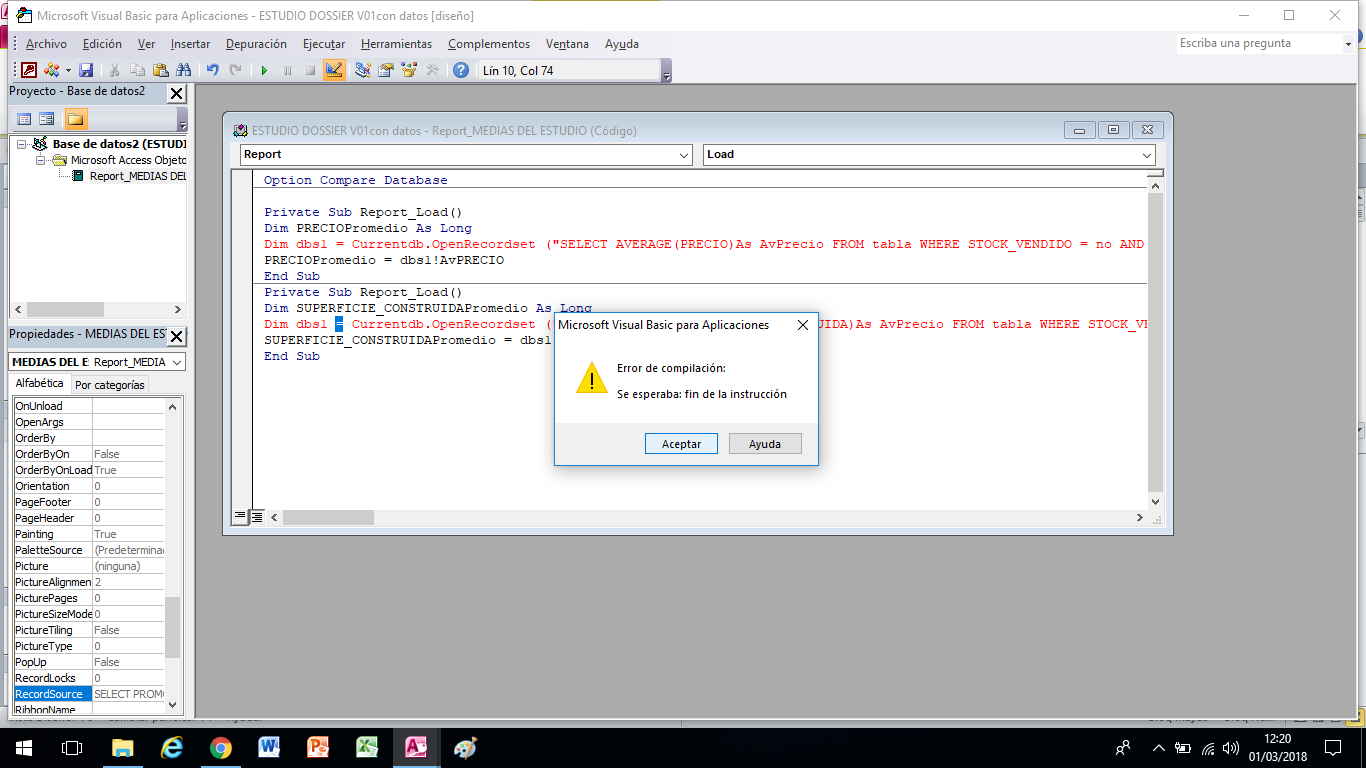Click Ayuda button in the error dialog
The image size is (1366, 768).
pos(765,444)
